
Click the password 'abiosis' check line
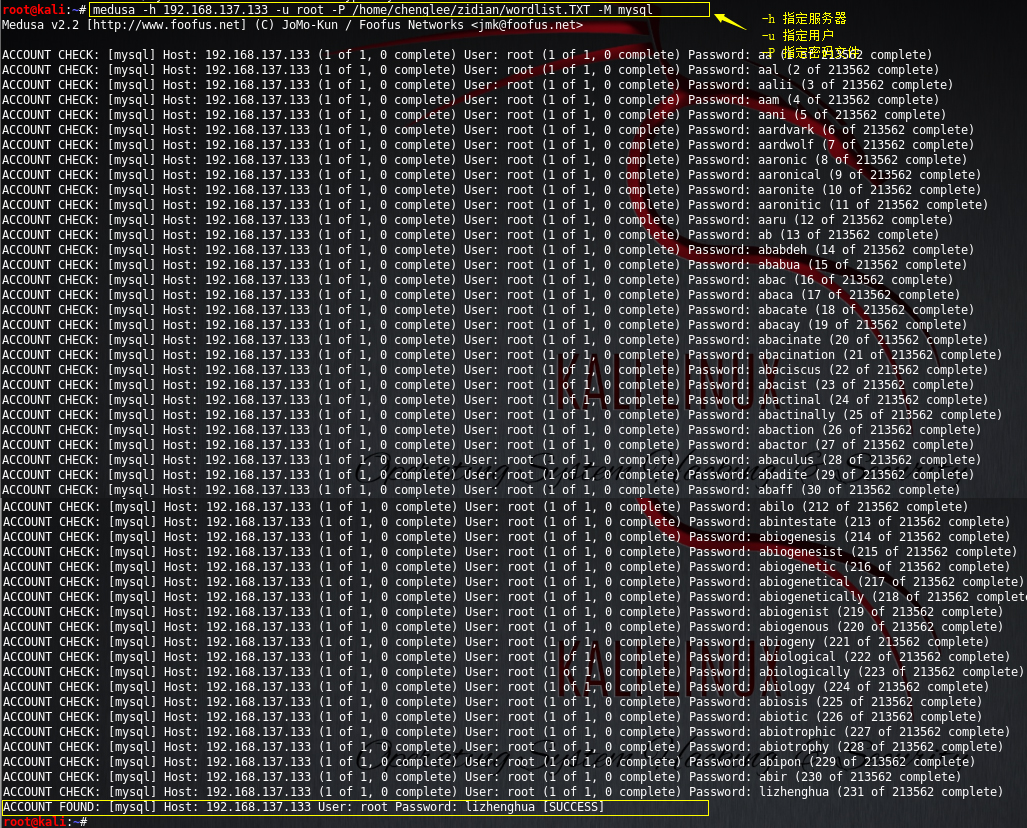(x=493, y=702)
